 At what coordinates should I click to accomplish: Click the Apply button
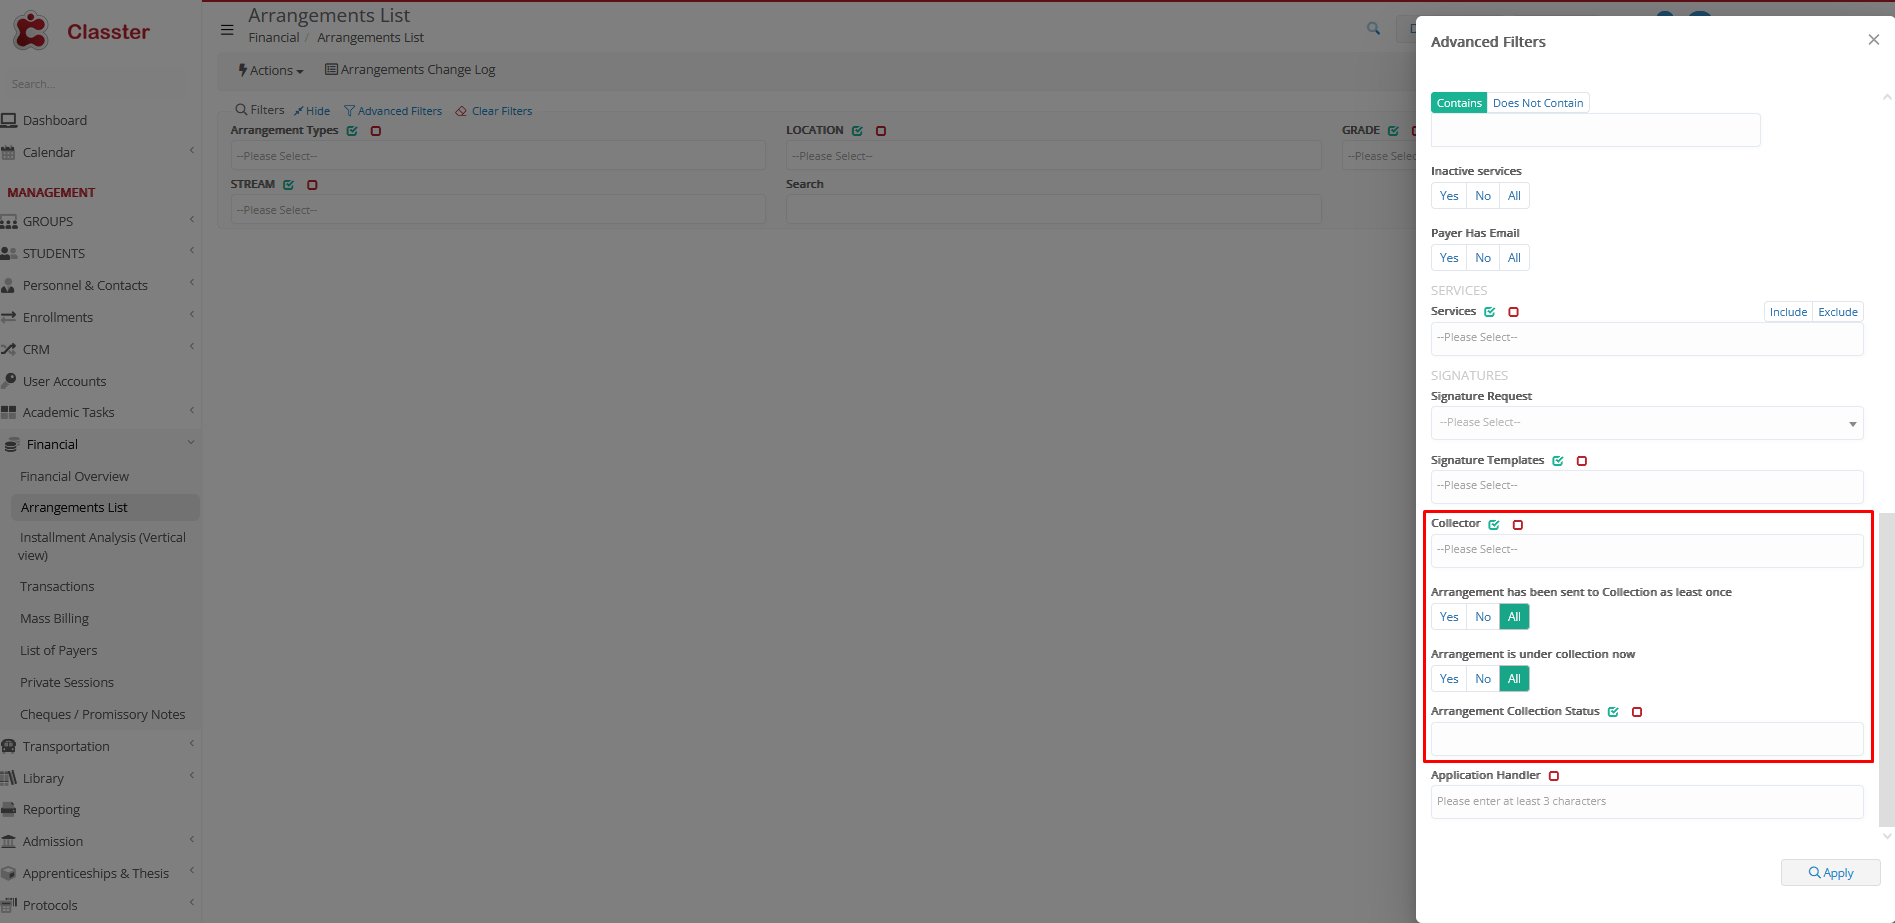coord(1830,873)
